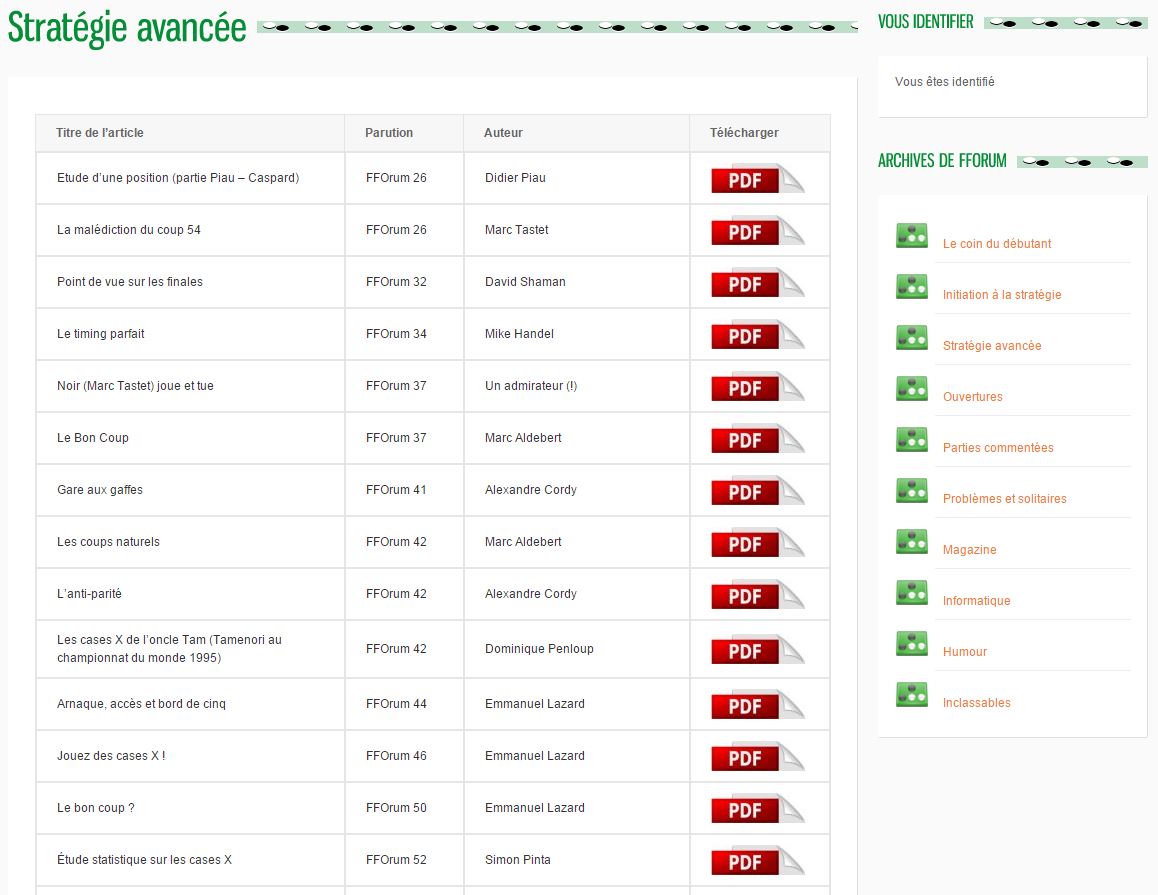
Task: Download PDF for La malédiction du coup 54
Action: tap(756, 231)
